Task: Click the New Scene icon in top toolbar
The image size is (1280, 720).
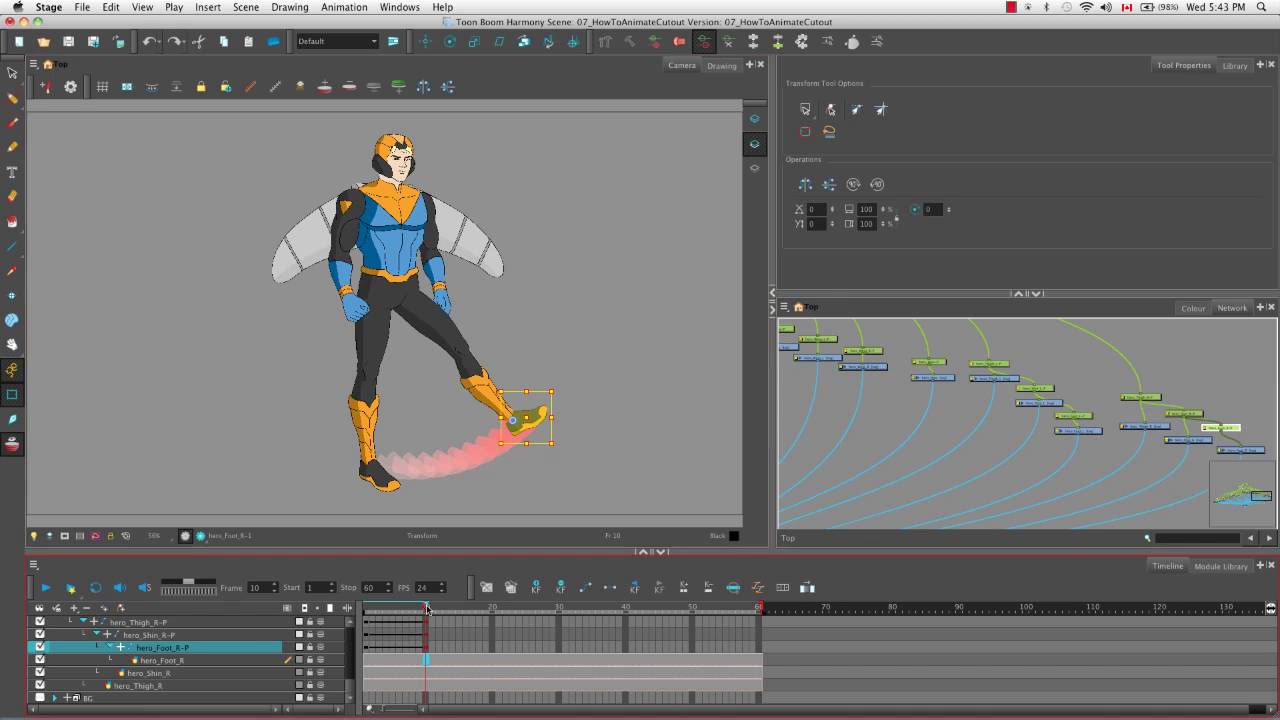Action: pyautogui.click(x=19, y=42)
